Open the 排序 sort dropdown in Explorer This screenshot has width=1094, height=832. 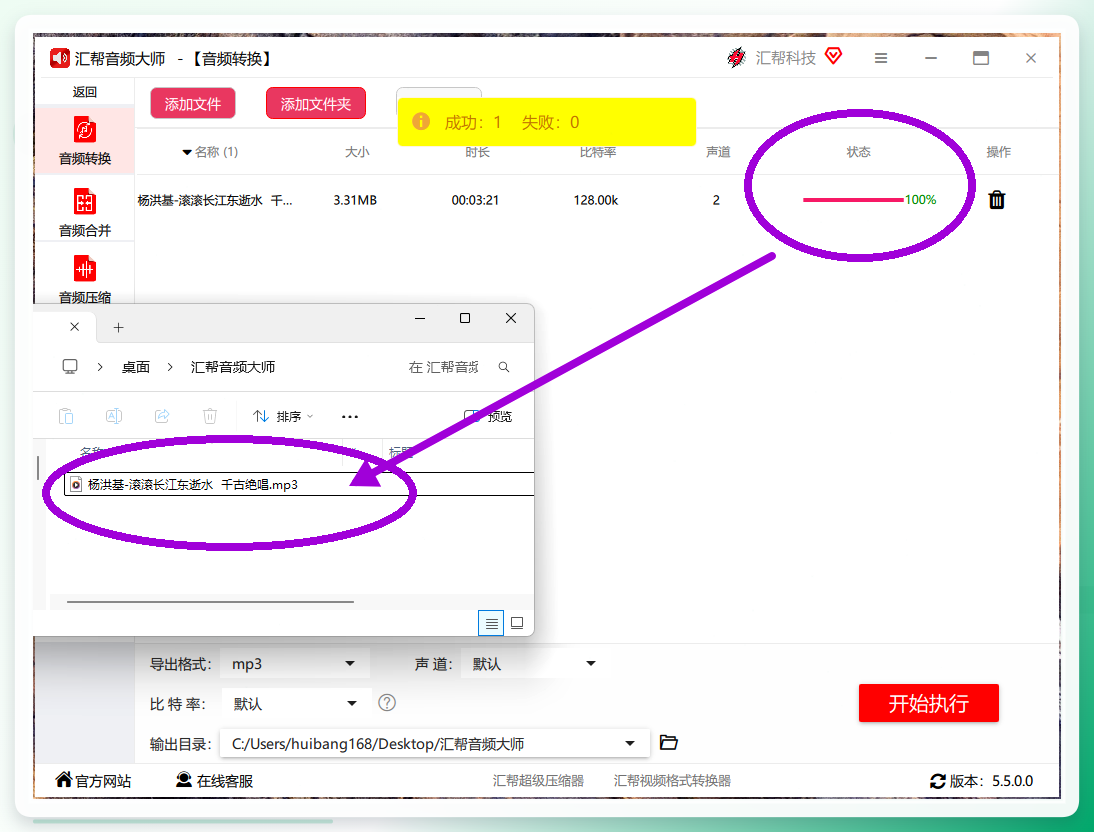[x=283, y=417]
